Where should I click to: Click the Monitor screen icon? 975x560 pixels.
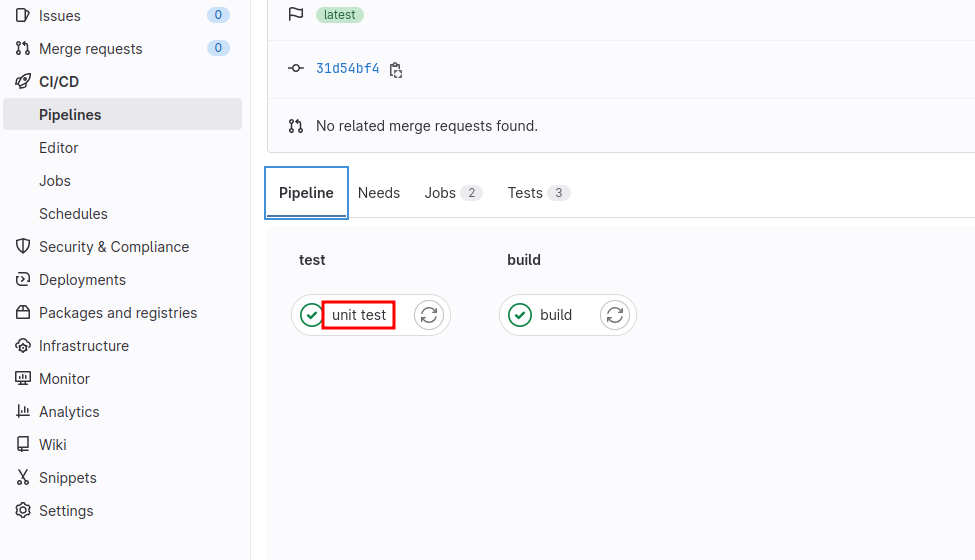(23, 379)
